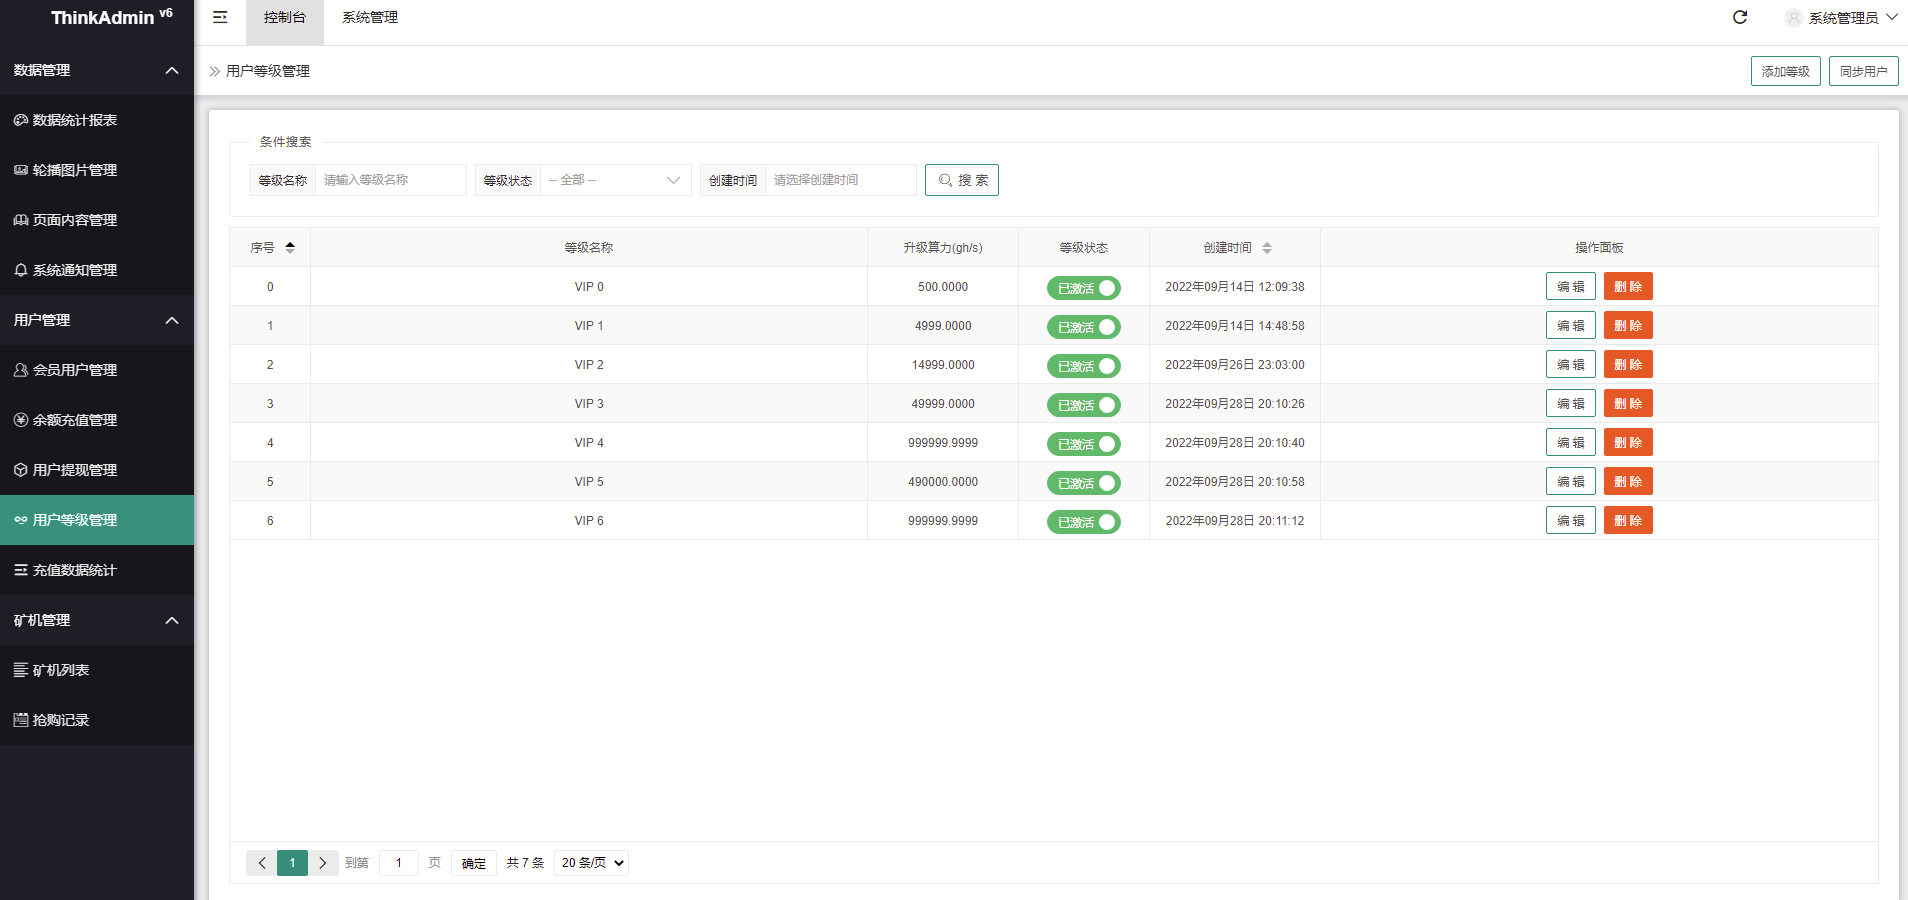Switch to the 控制台 top tab
Image resolution: width=1908 pixels, height=900 pixels.
pos(285,18)
